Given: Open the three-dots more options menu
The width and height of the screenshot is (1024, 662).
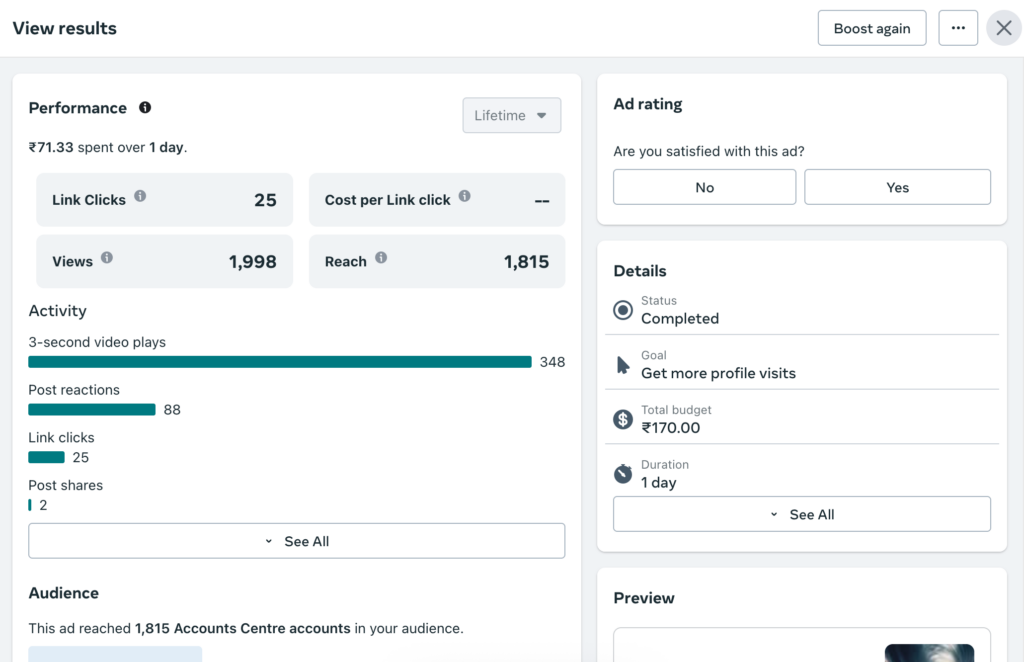Looking at the screenshot, I should [958, 28].
